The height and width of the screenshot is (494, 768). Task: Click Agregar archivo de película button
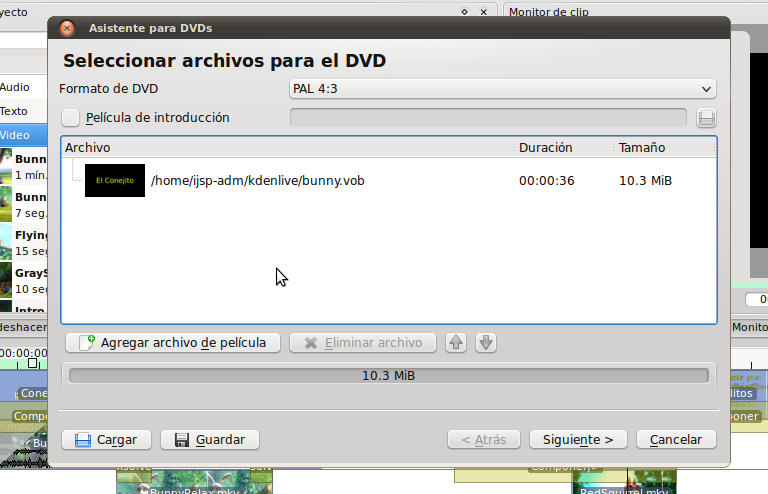173,343
